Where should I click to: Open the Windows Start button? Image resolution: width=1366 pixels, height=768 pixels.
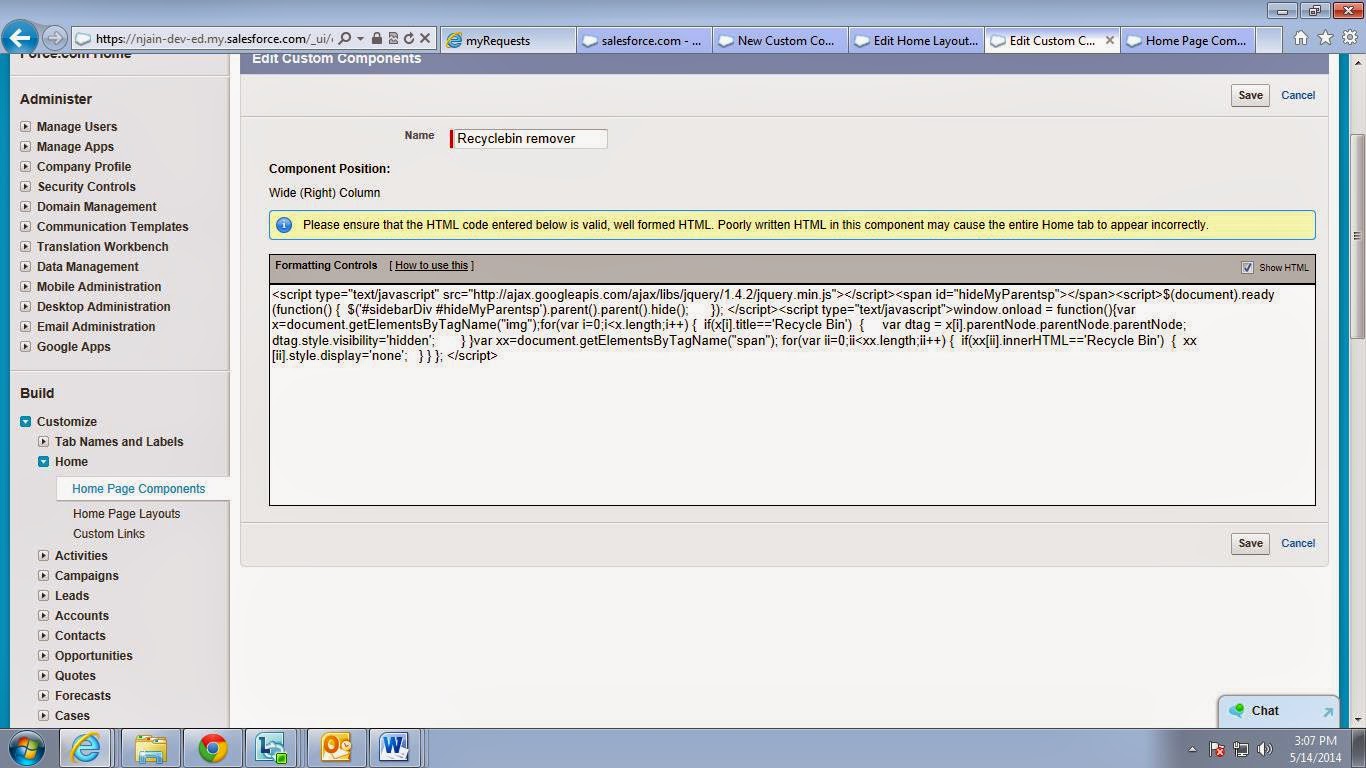click(26, 748)
